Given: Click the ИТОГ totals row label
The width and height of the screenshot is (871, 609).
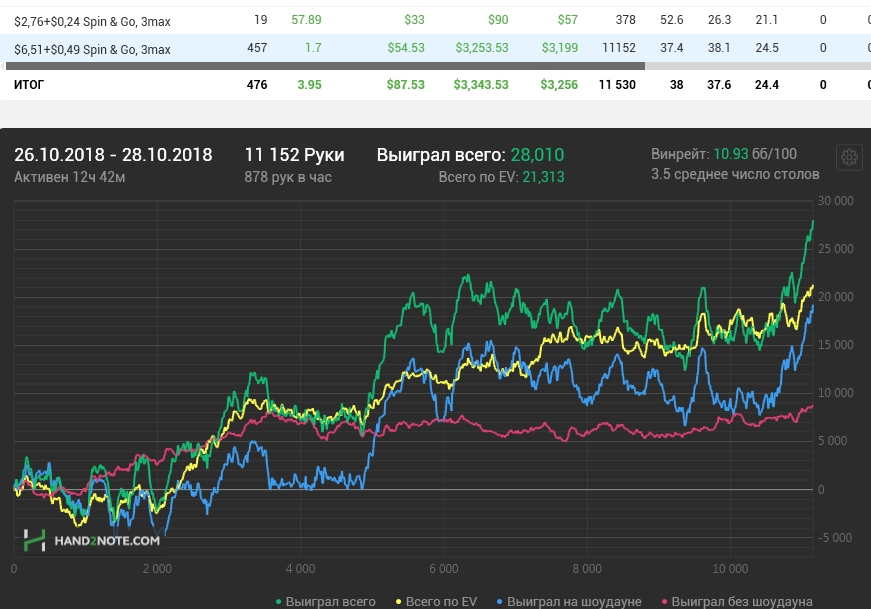Looking at the screenshot, I should (29, 85).
